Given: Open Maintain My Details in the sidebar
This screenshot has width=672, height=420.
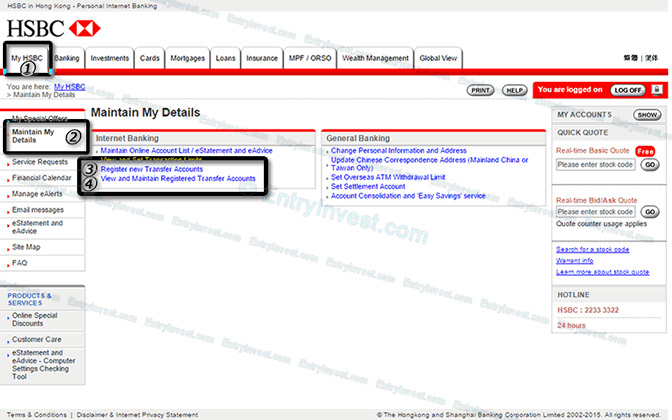Looking at the screenshot, I should point(33,136).
